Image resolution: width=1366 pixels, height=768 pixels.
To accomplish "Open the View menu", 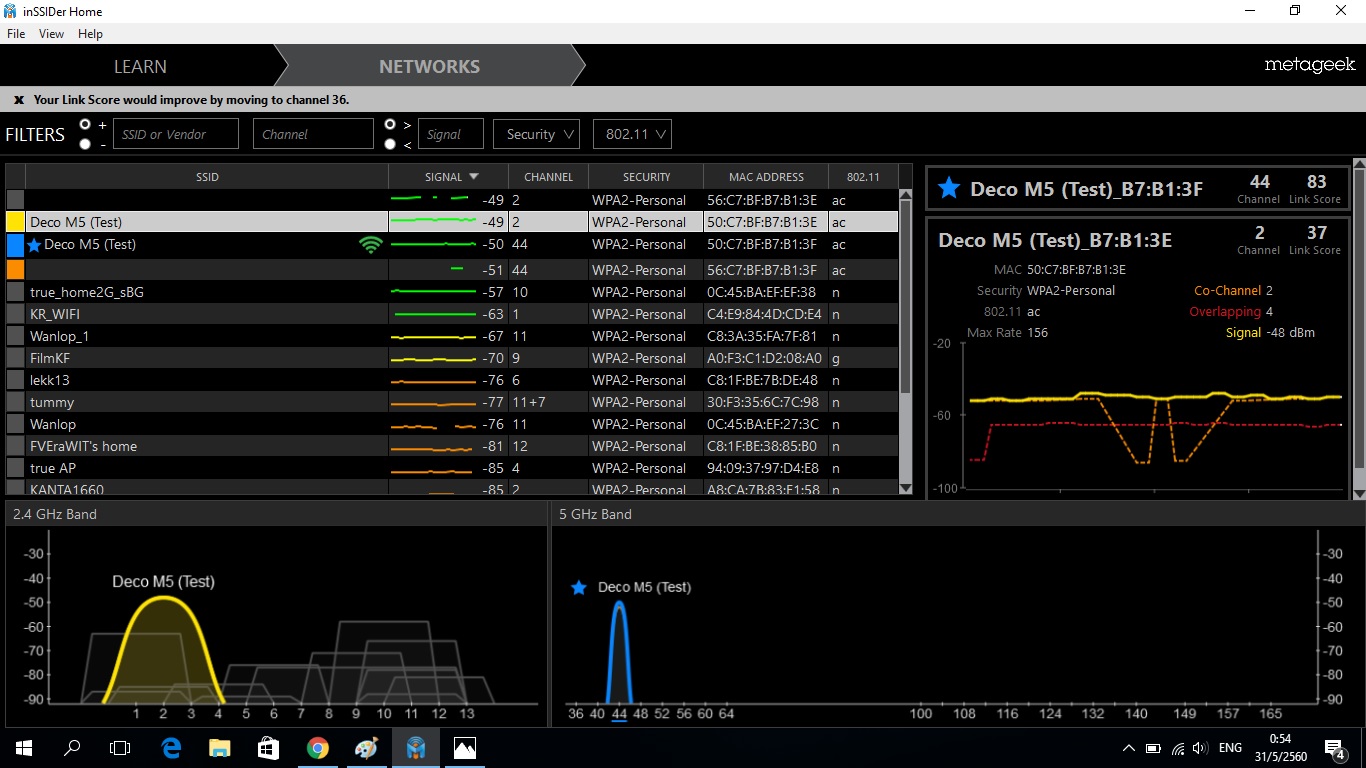I will pos(51,34).
